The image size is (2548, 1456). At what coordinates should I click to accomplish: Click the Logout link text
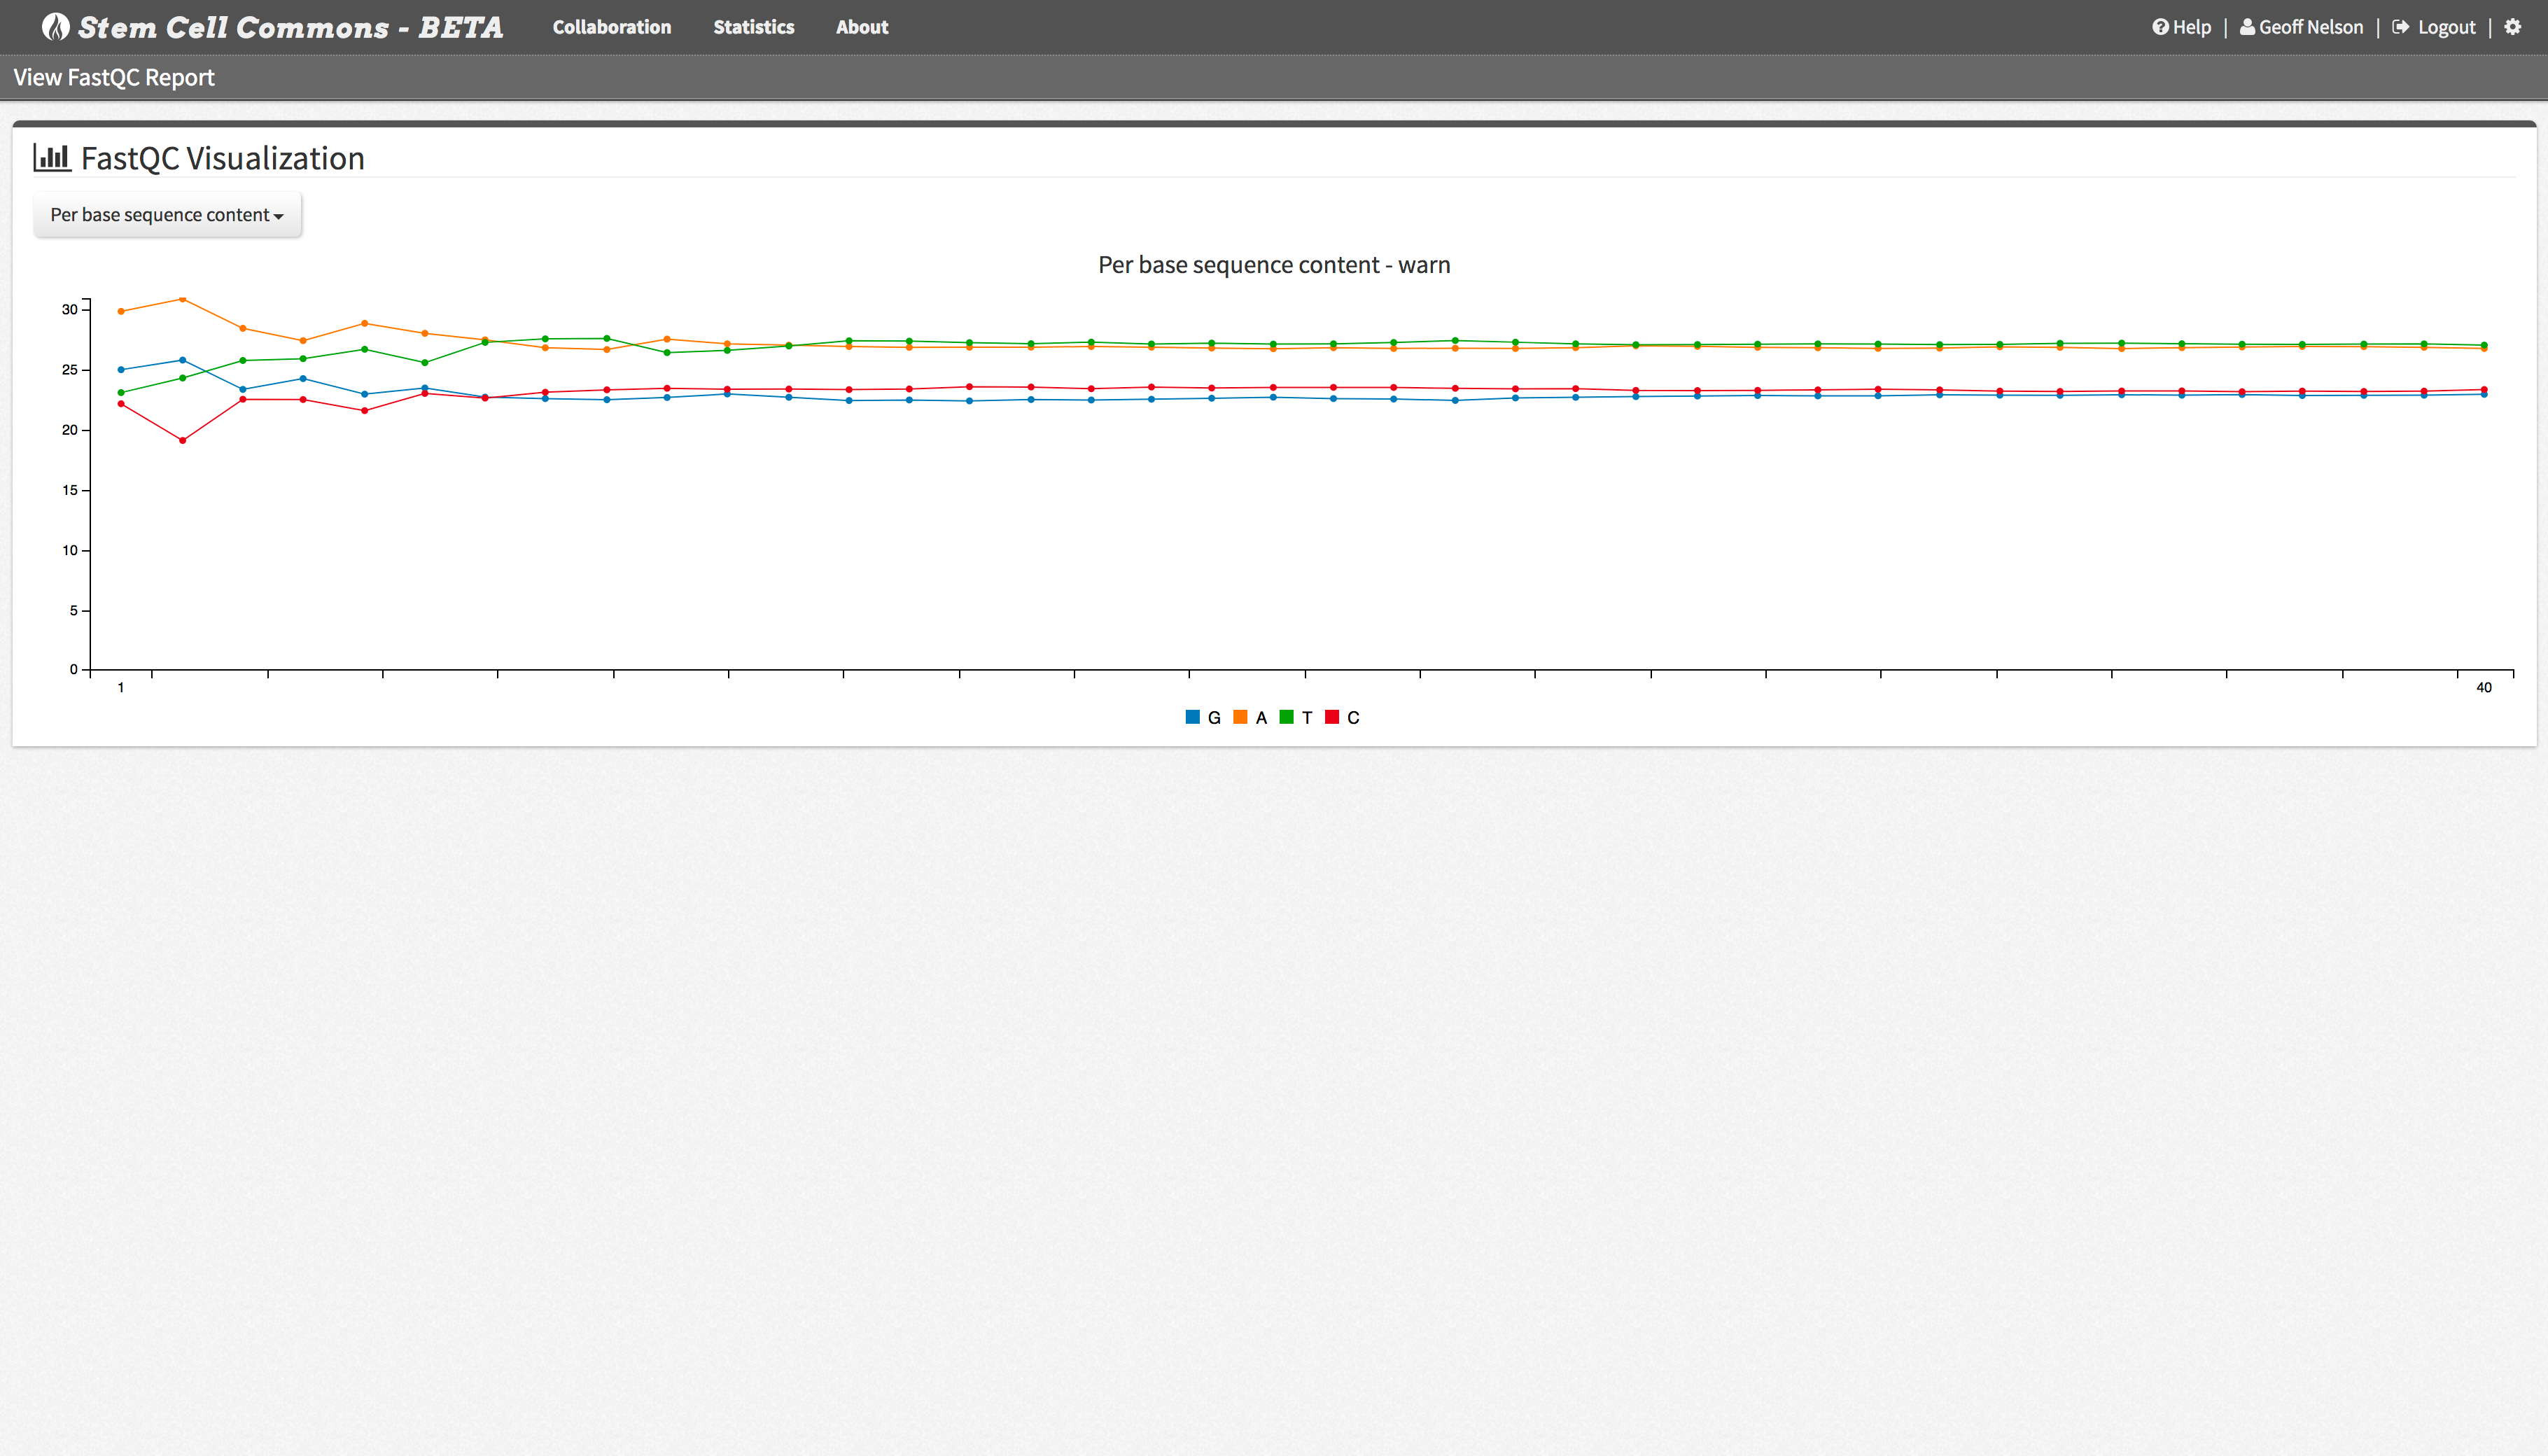pos(2447,27)
